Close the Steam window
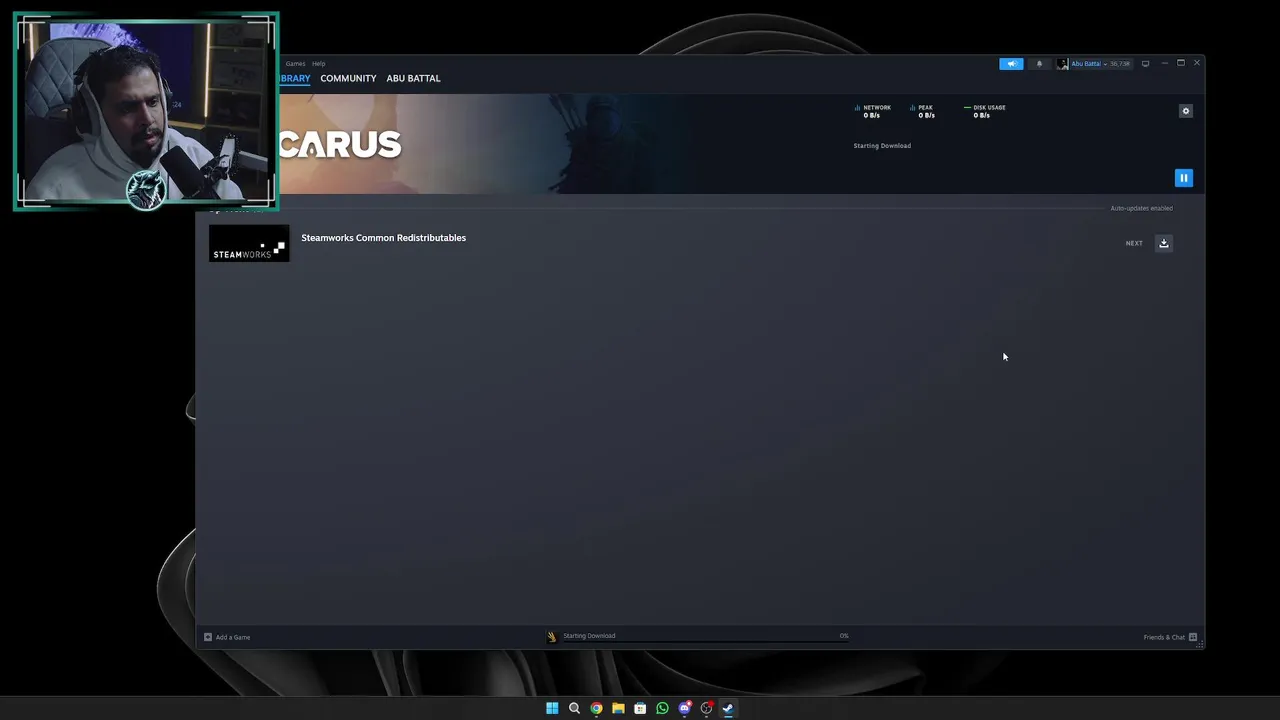 pyautogui.click(x=1196, y=63)
